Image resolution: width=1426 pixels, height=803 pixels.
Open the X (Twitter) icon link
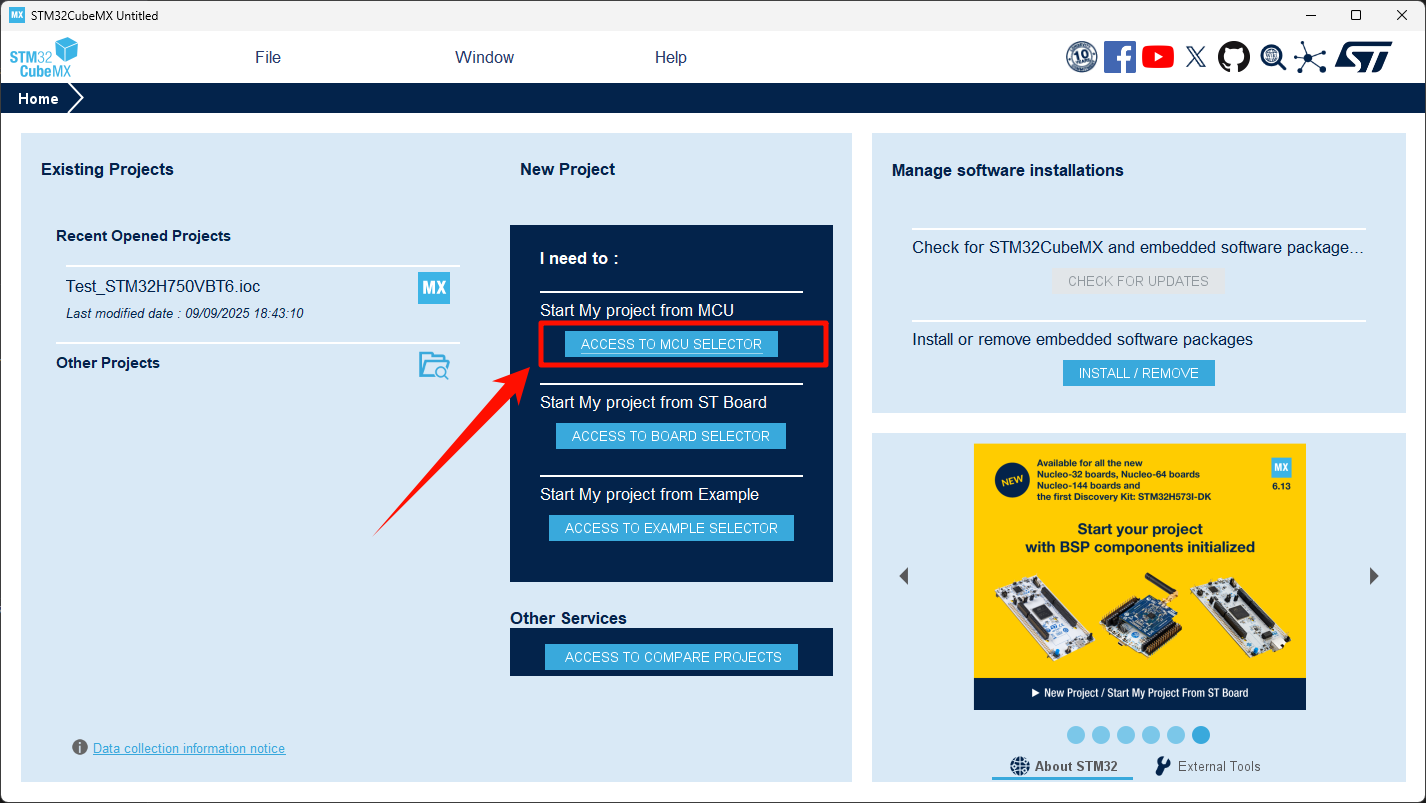[1196, 57]
